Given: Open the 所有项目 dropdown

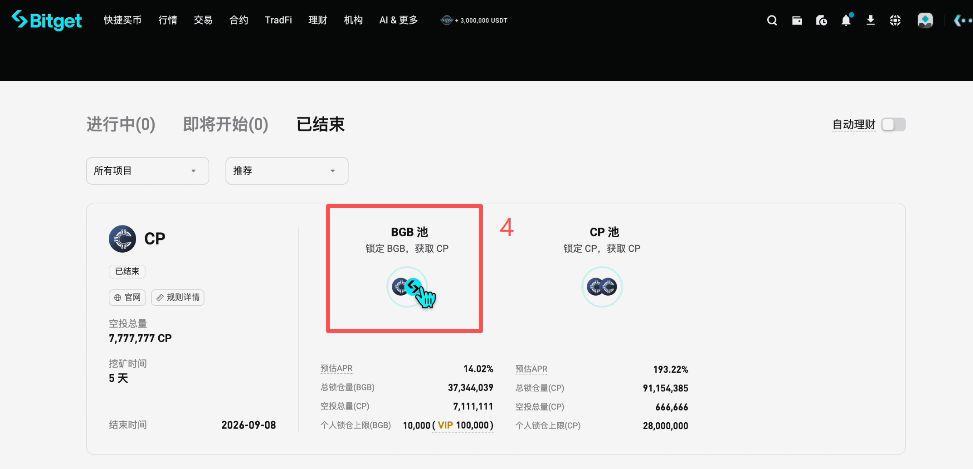Looking at the screenshot, I should (x=147, y=171).
